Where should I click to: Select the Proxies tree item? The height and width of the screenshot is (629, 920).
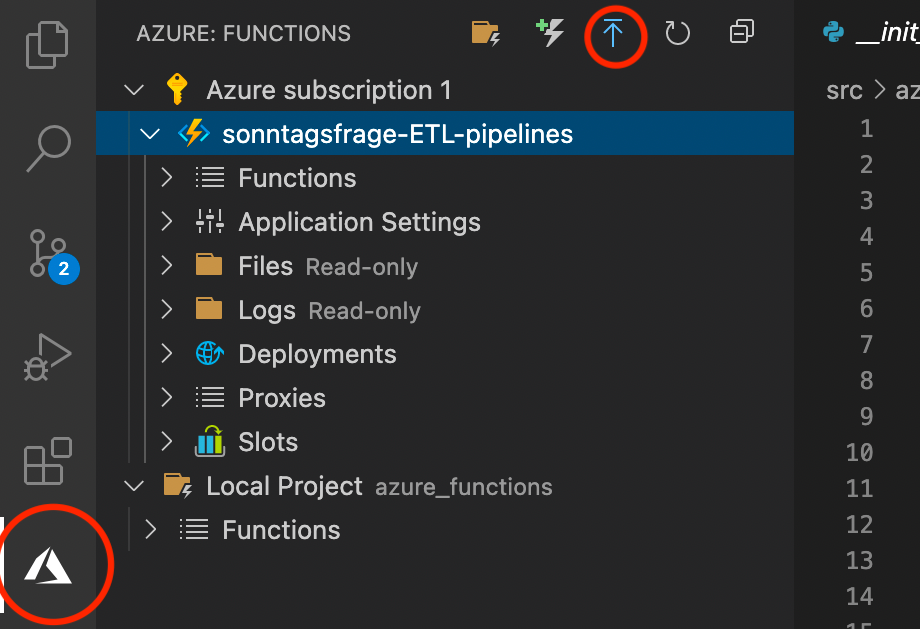(x=281, y=398)
